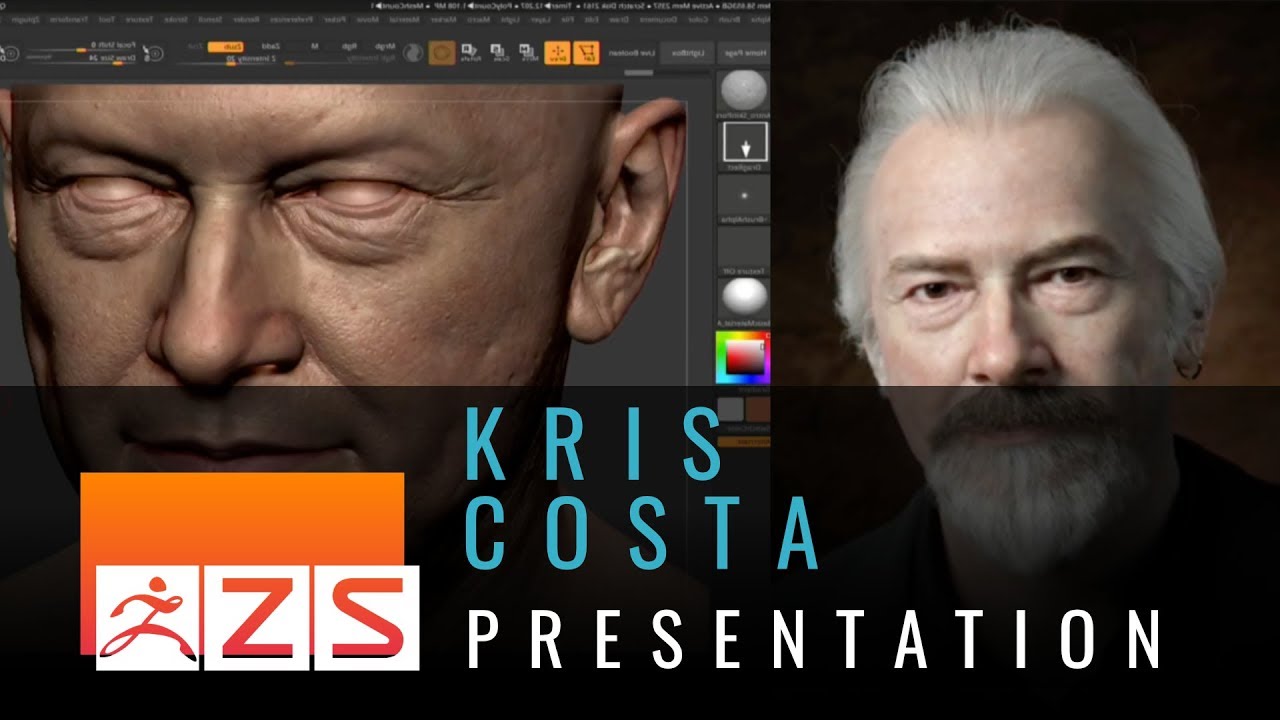The height and width of the screenshot is (720, 1280).
Task: Open the Macro menu
Action: [x=478, y=19]
